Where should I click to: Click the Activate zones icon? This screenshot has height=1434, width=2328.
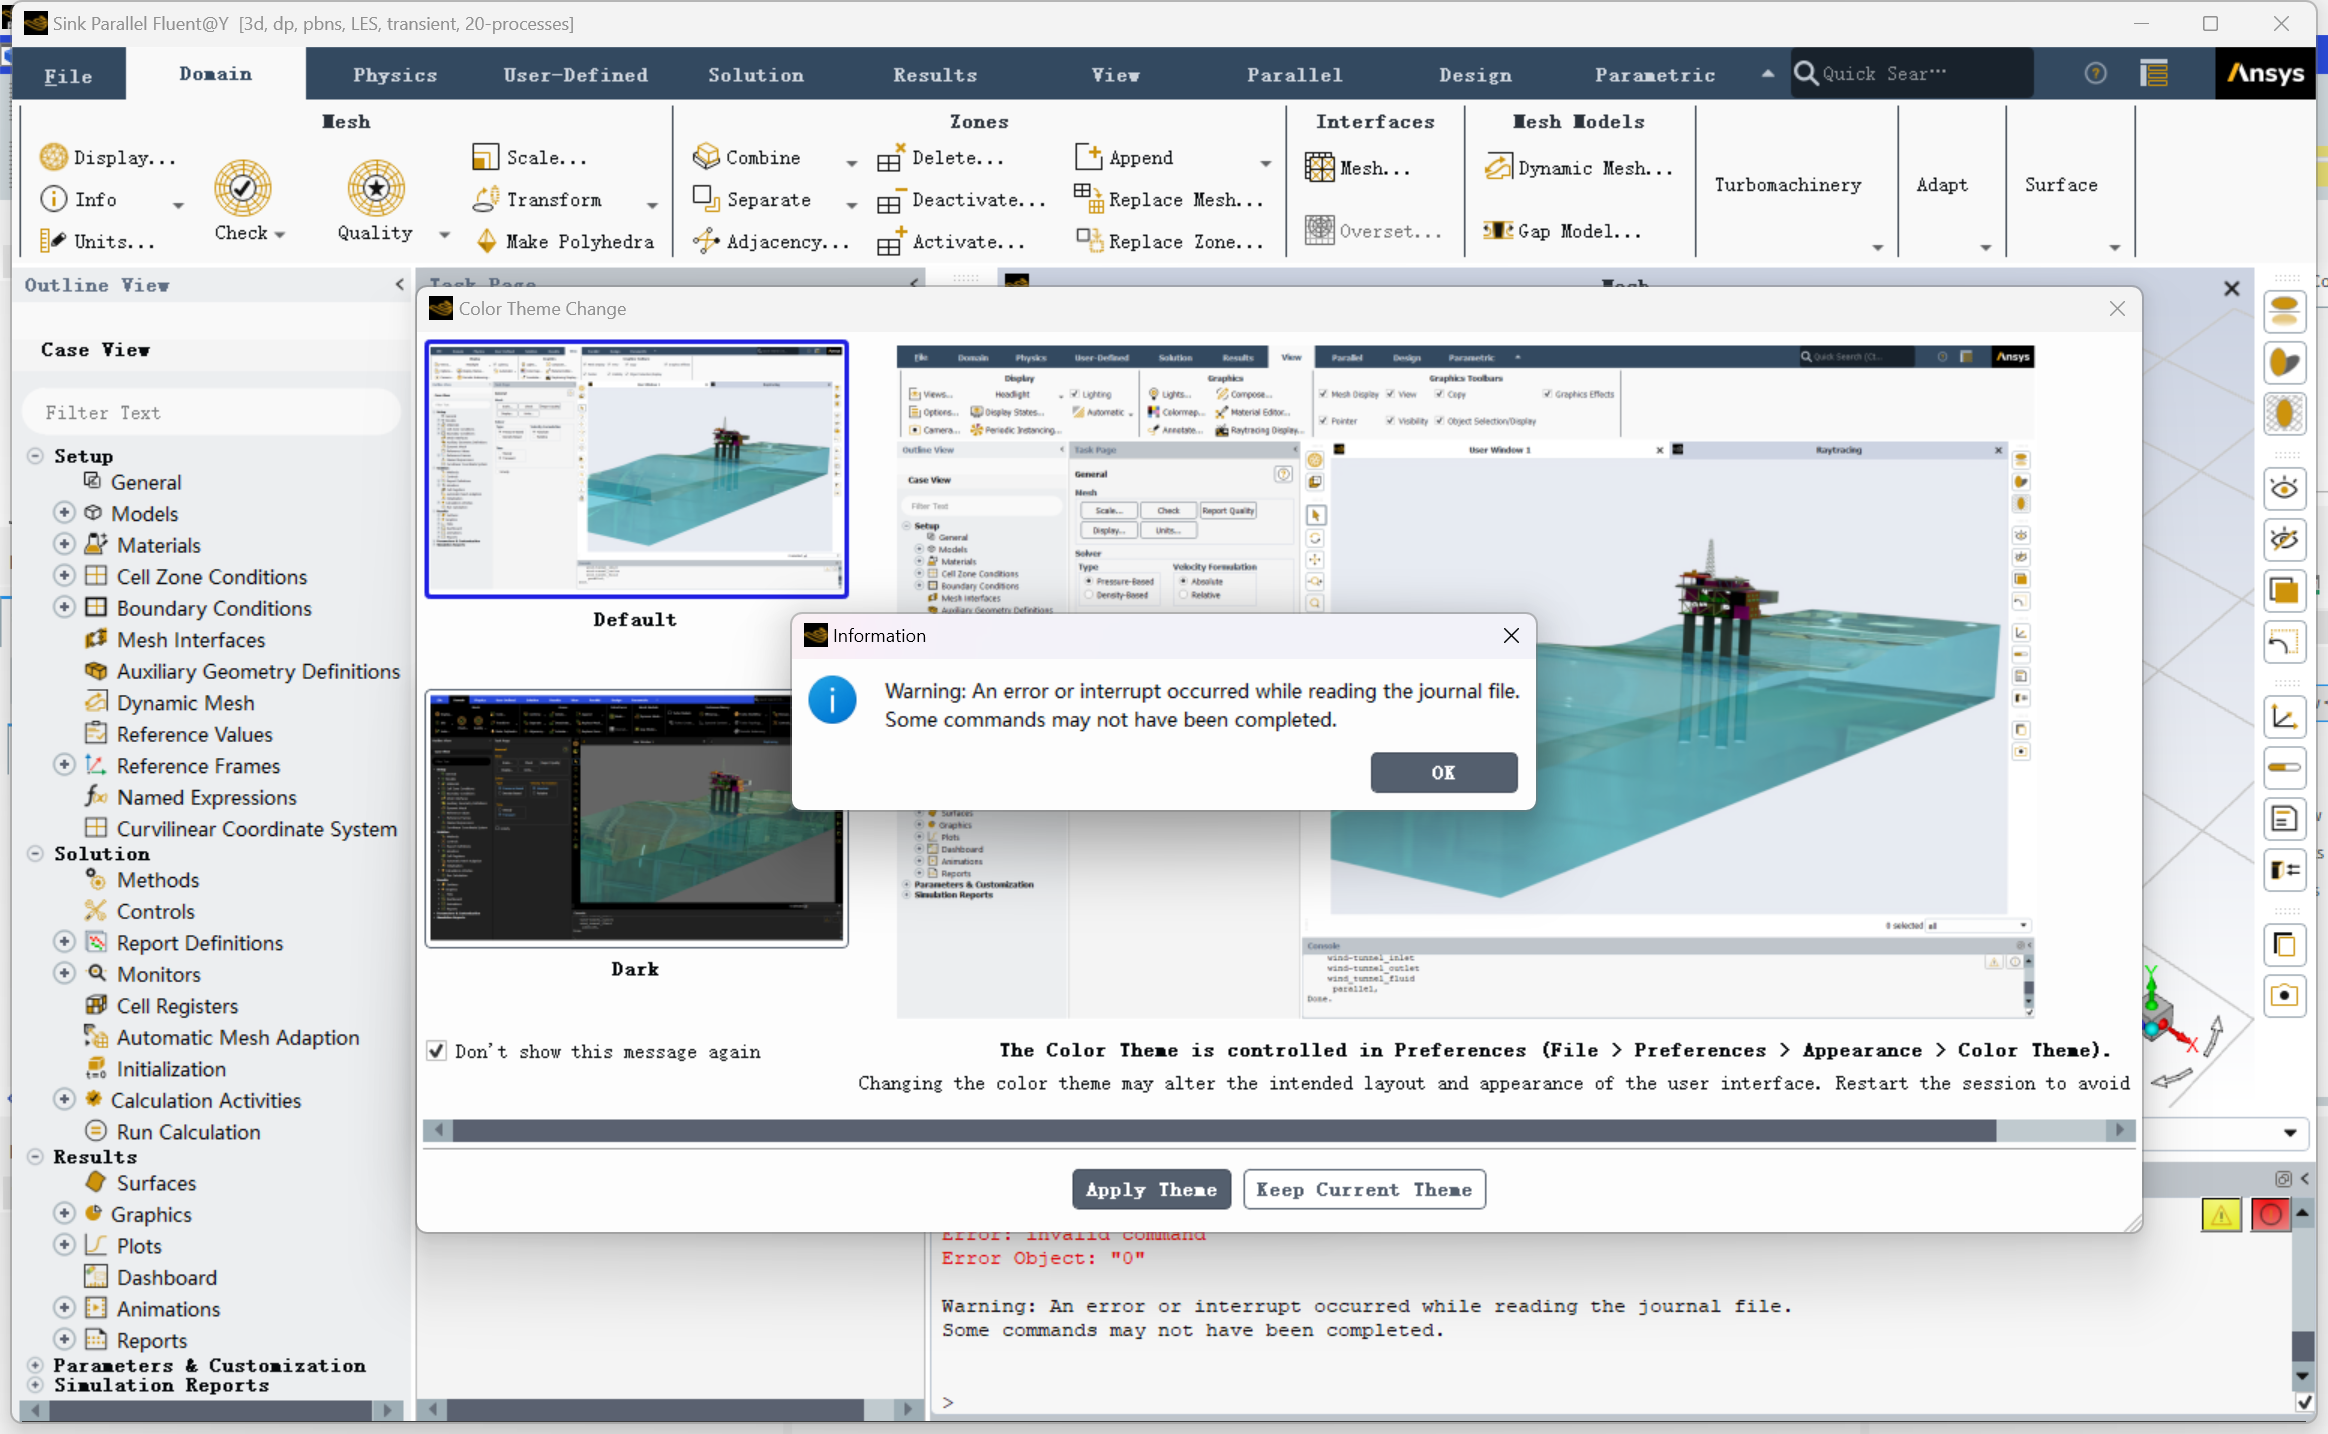pos(890,241)
